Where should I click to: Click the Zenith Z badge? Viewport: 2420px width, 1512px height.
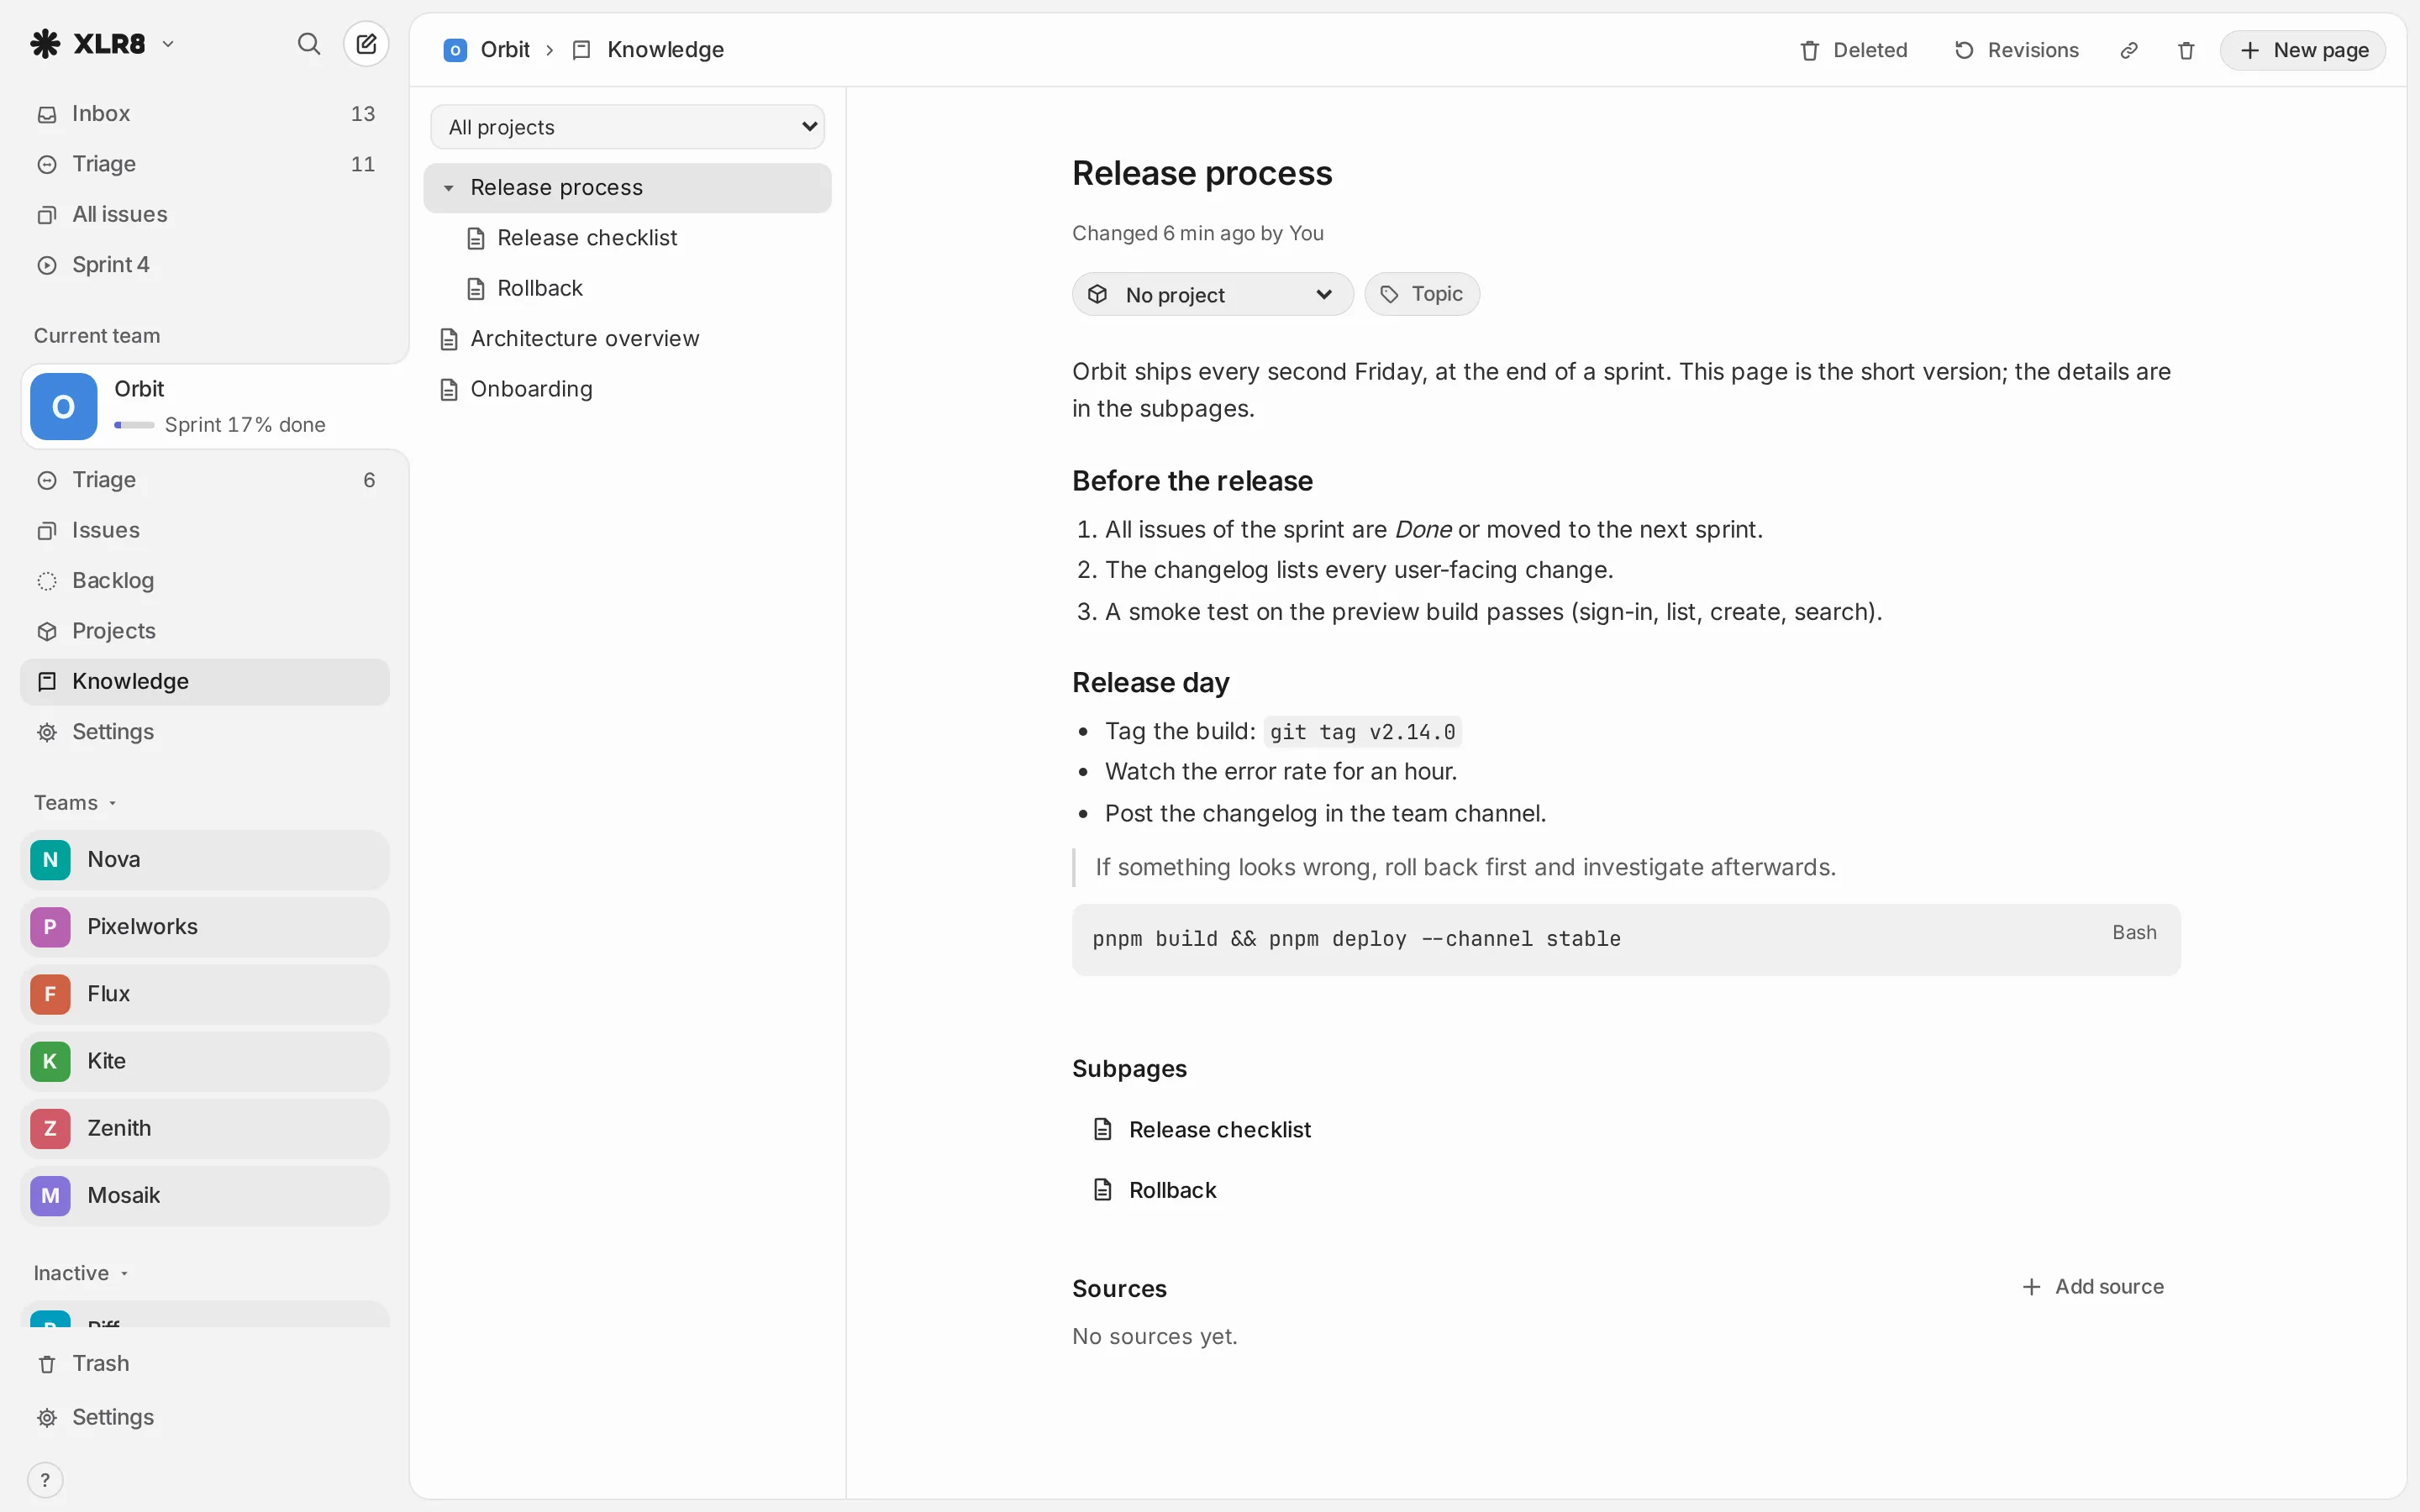[x=50, y=1128]
